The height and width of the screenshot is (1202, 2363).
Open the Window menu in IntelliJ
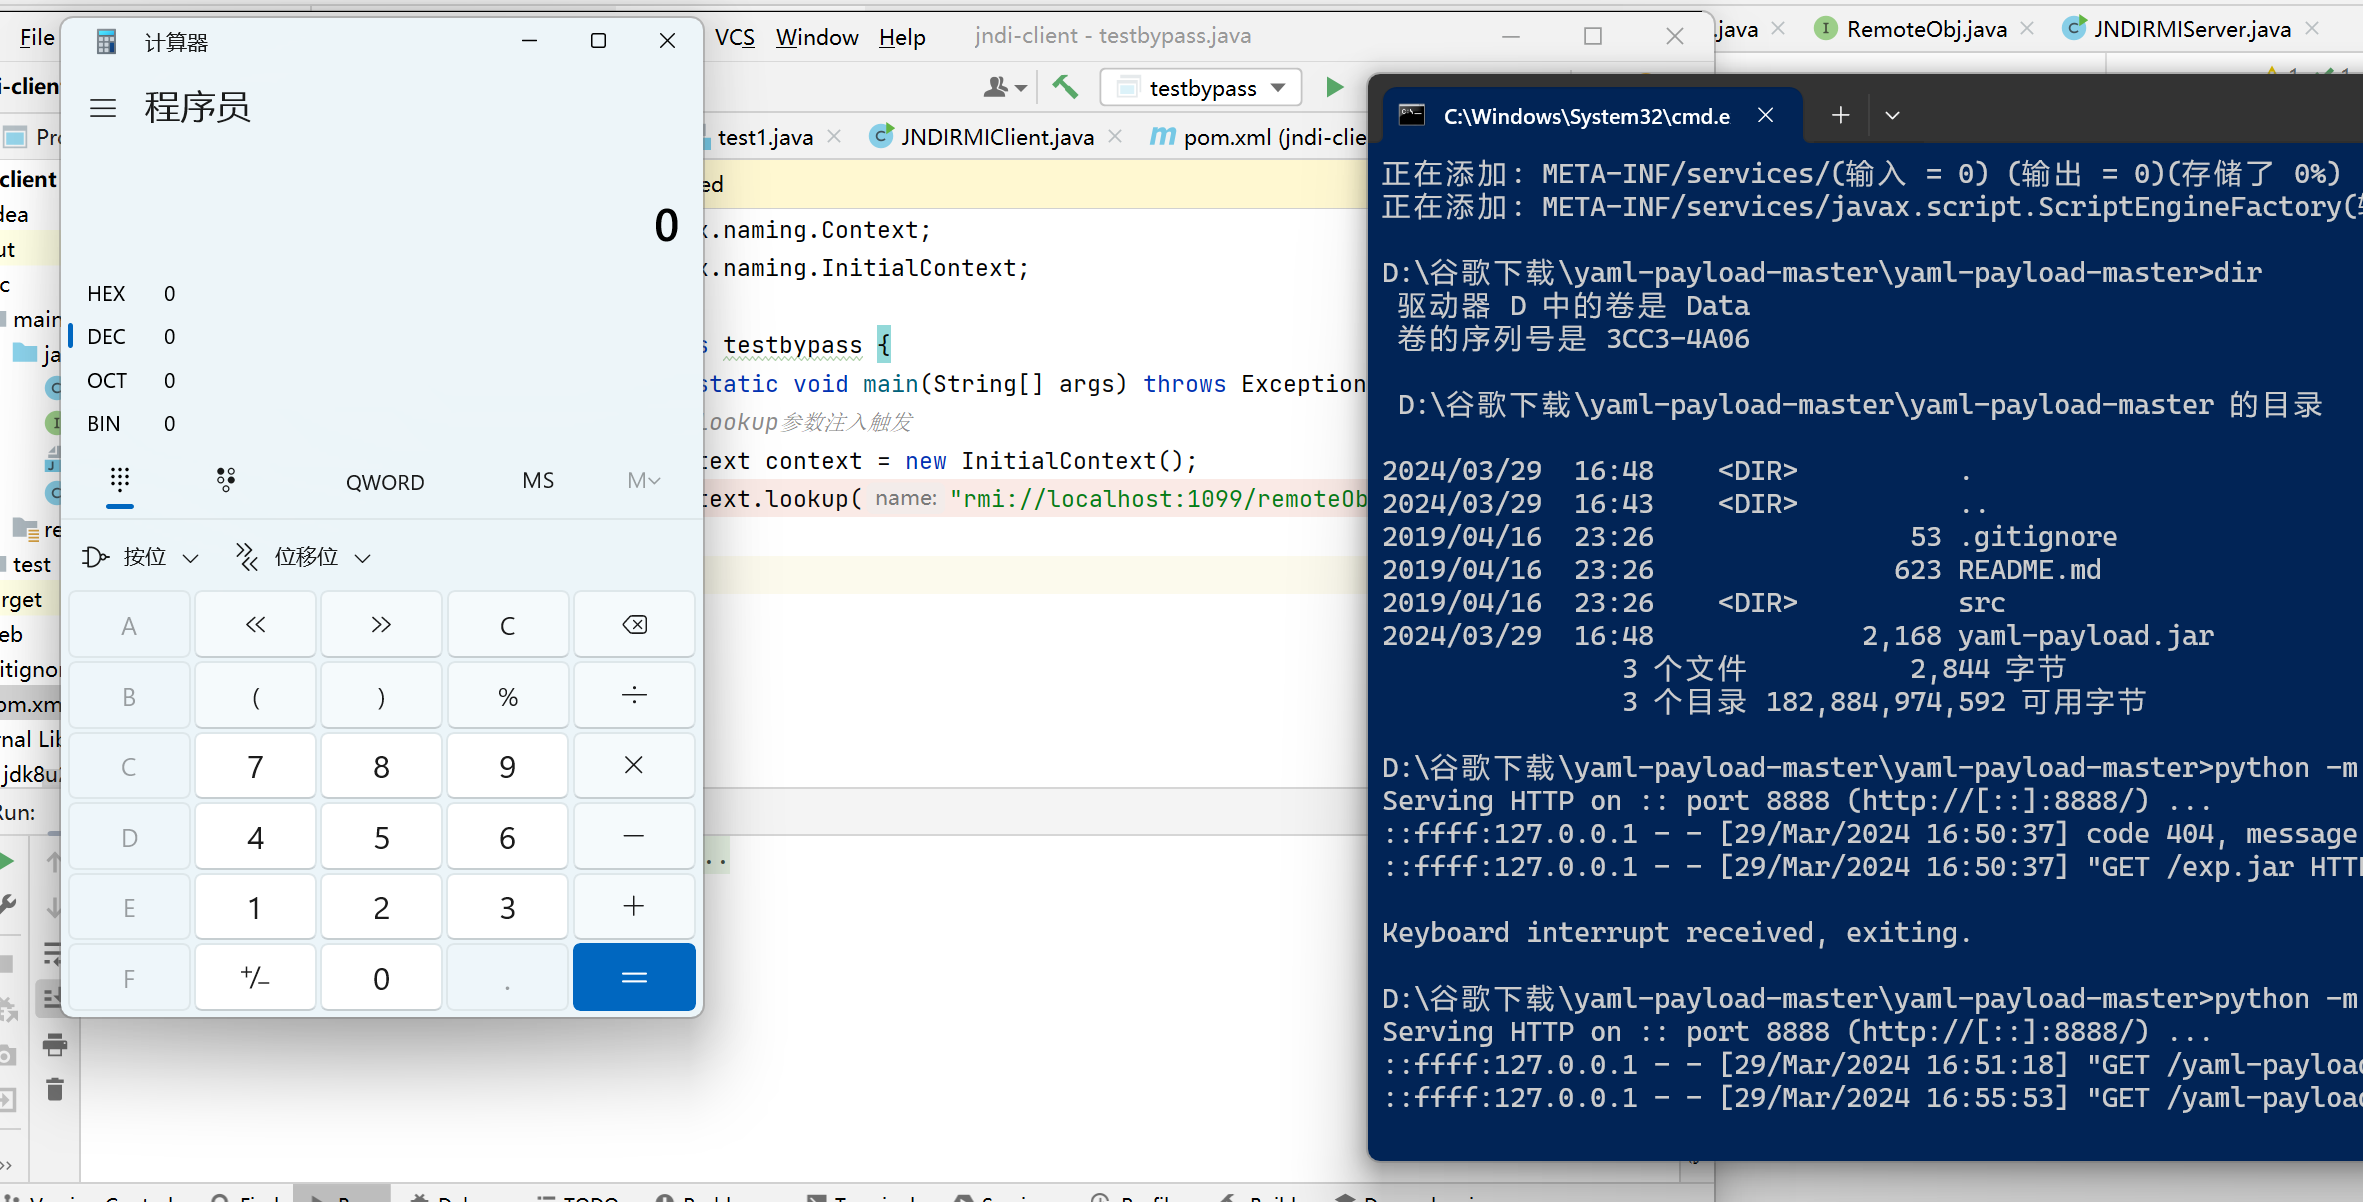pyautogui.click(x=817, y=37)
